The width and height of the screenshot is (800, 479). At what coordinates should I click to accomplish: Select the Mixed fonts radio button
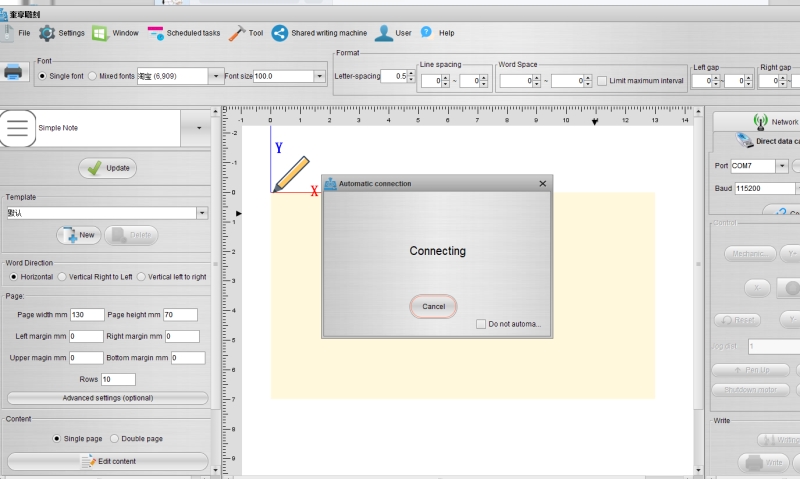coord(93,76)
